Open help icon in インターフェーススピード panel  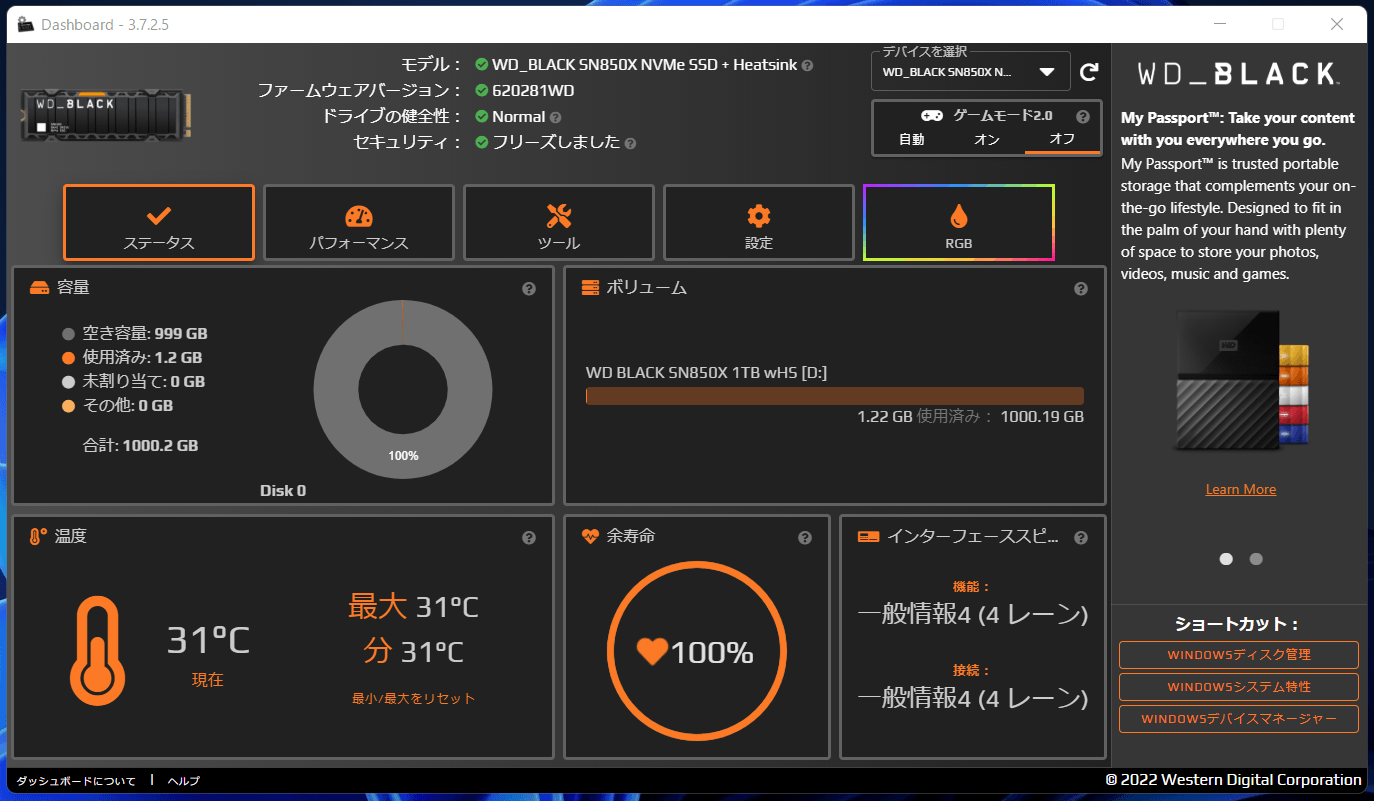(x=1081, y=538)
